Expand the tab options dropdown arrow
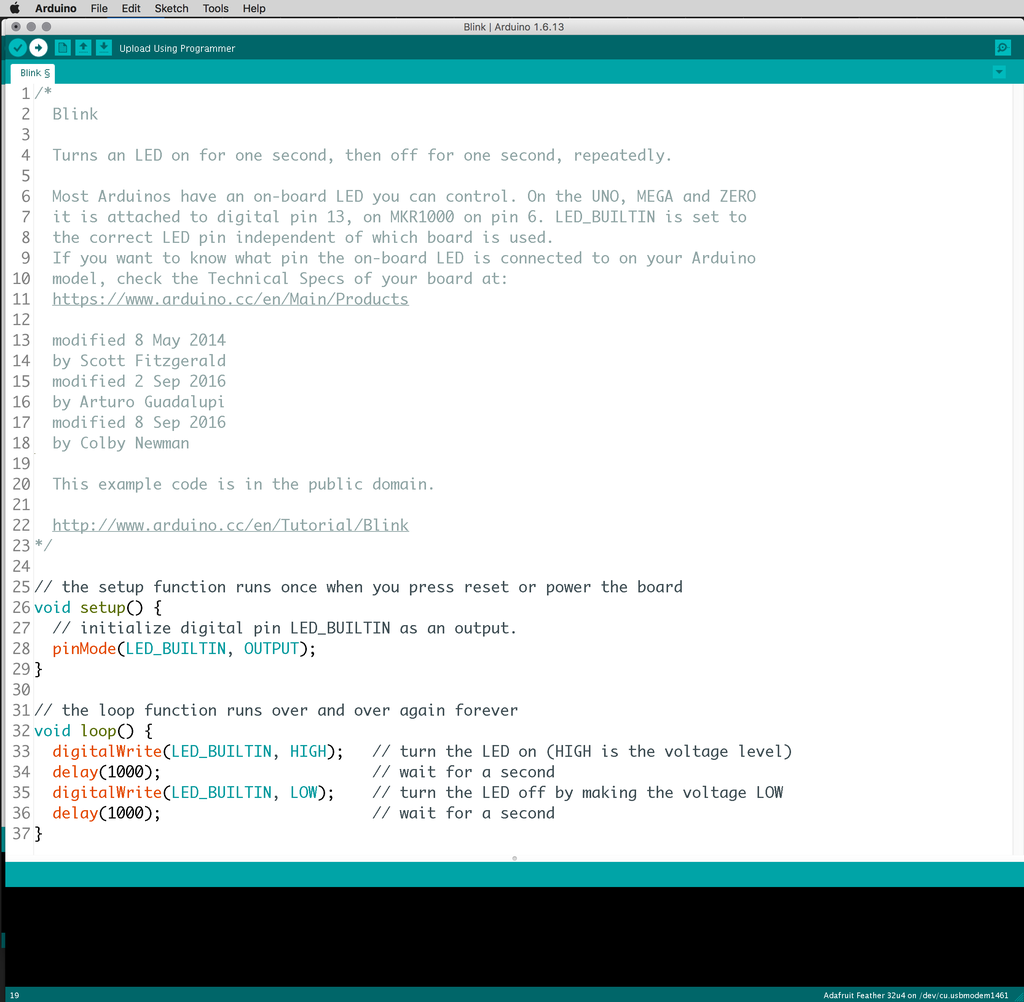 tap(999, 73)
